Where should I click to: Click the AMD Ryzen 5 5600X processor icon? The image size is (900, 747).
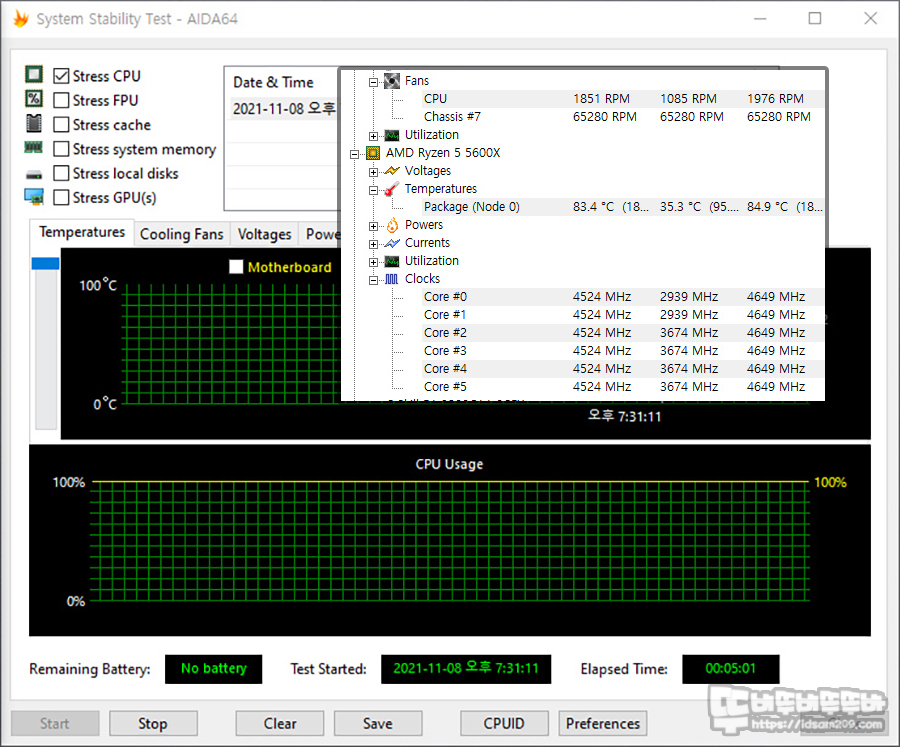pos(373,153)
